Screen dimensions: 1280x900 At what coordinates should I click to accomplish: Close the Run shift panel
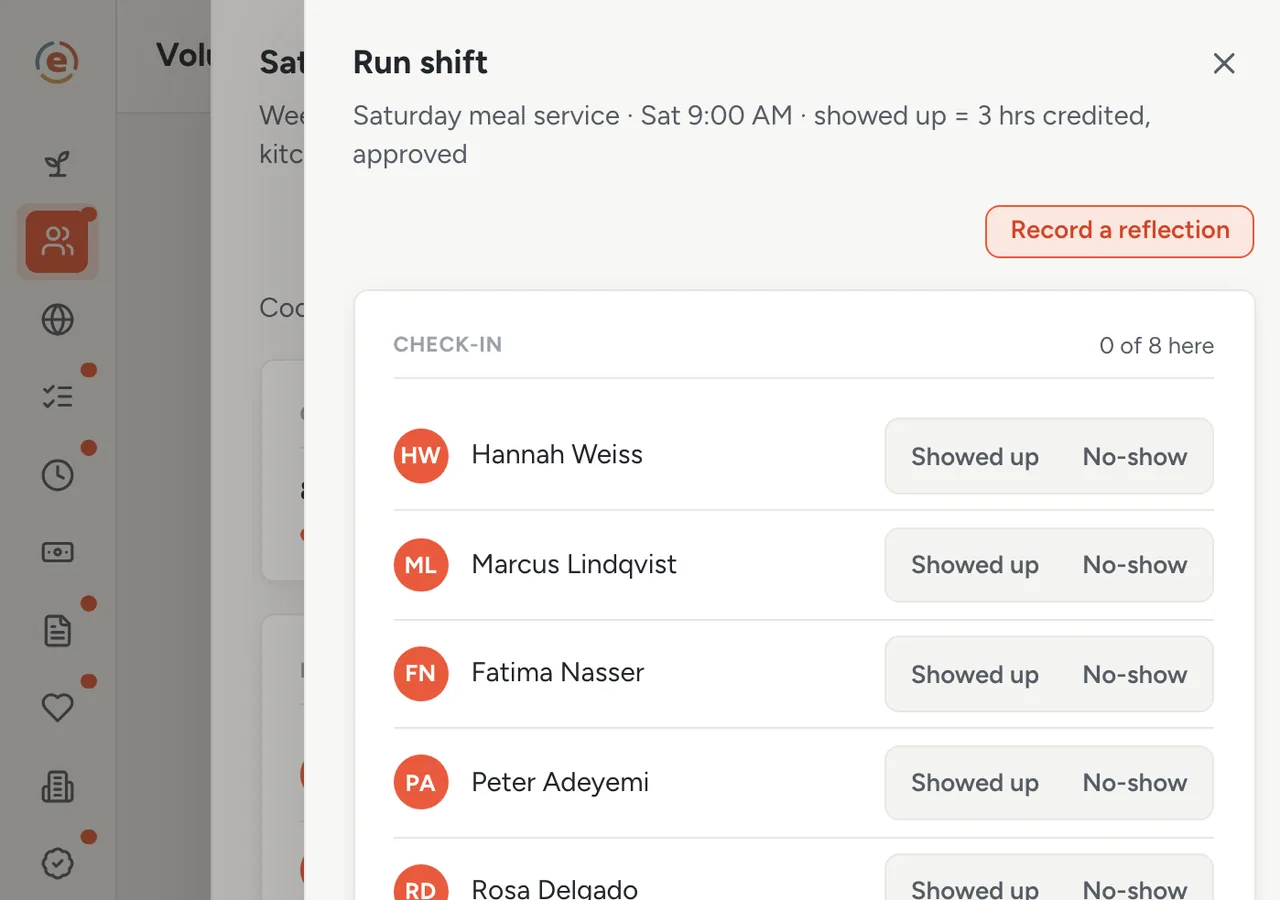coord(1224,63)
